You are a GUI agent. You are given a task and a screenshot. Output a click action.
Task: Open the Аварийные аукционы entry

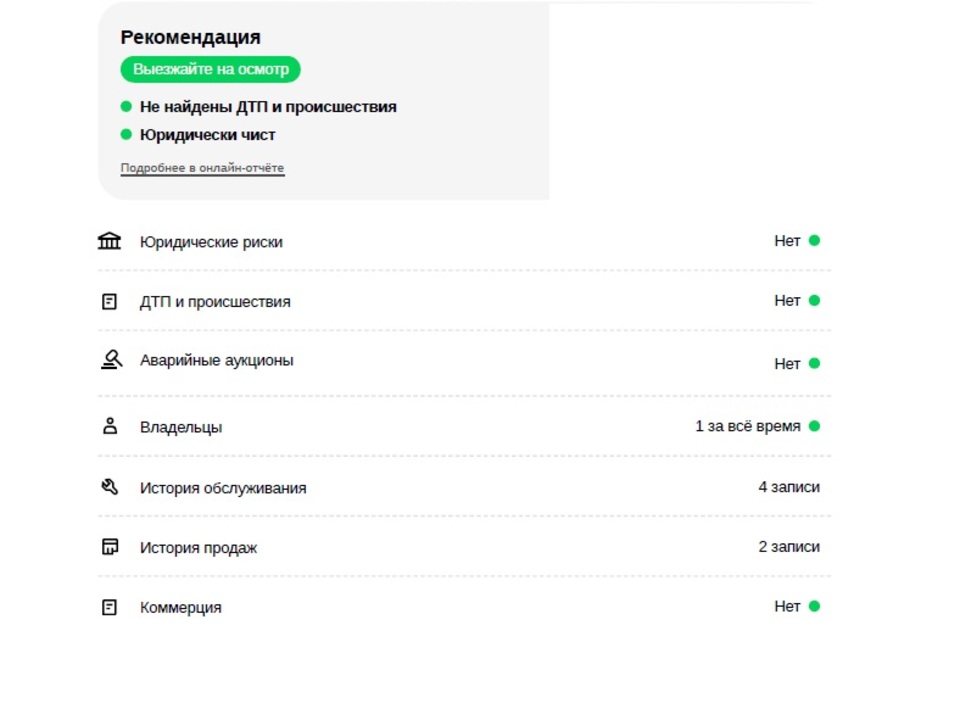coord(217,360)
